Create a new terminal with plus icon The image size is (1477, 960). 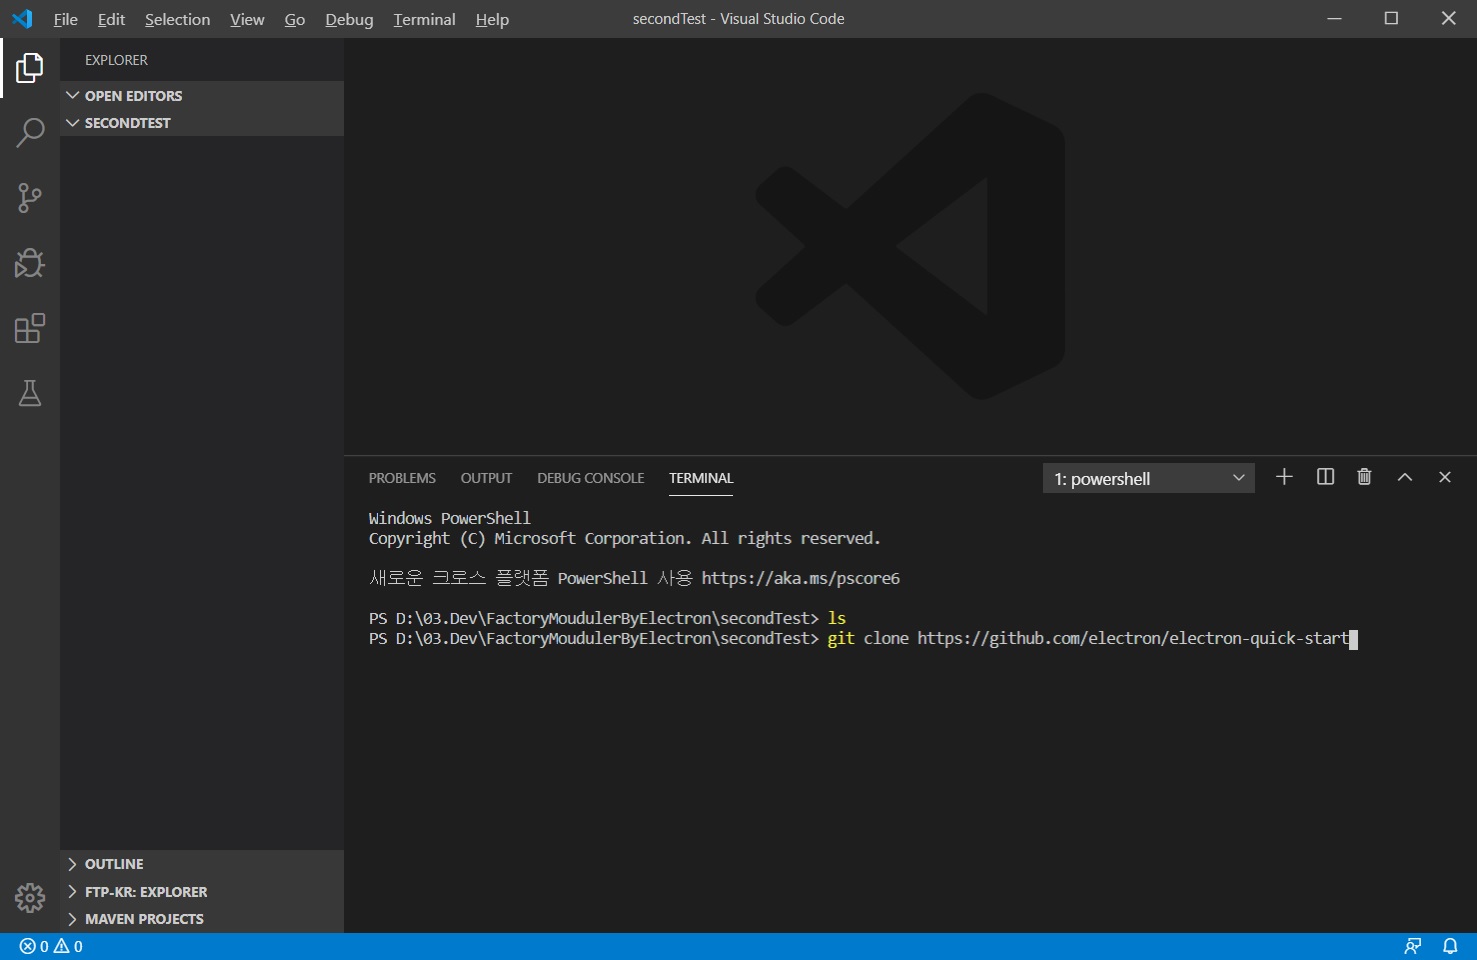coord(1284,477)
